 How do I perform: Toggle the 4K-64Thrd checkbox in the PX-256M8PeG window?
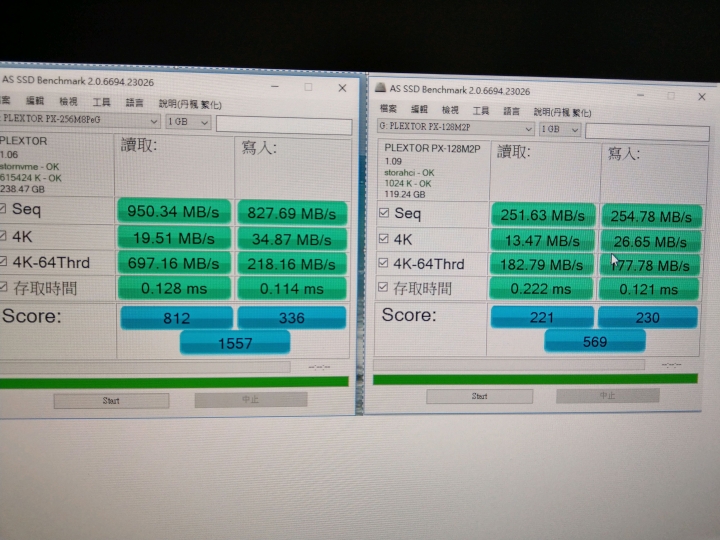point(3,261)
